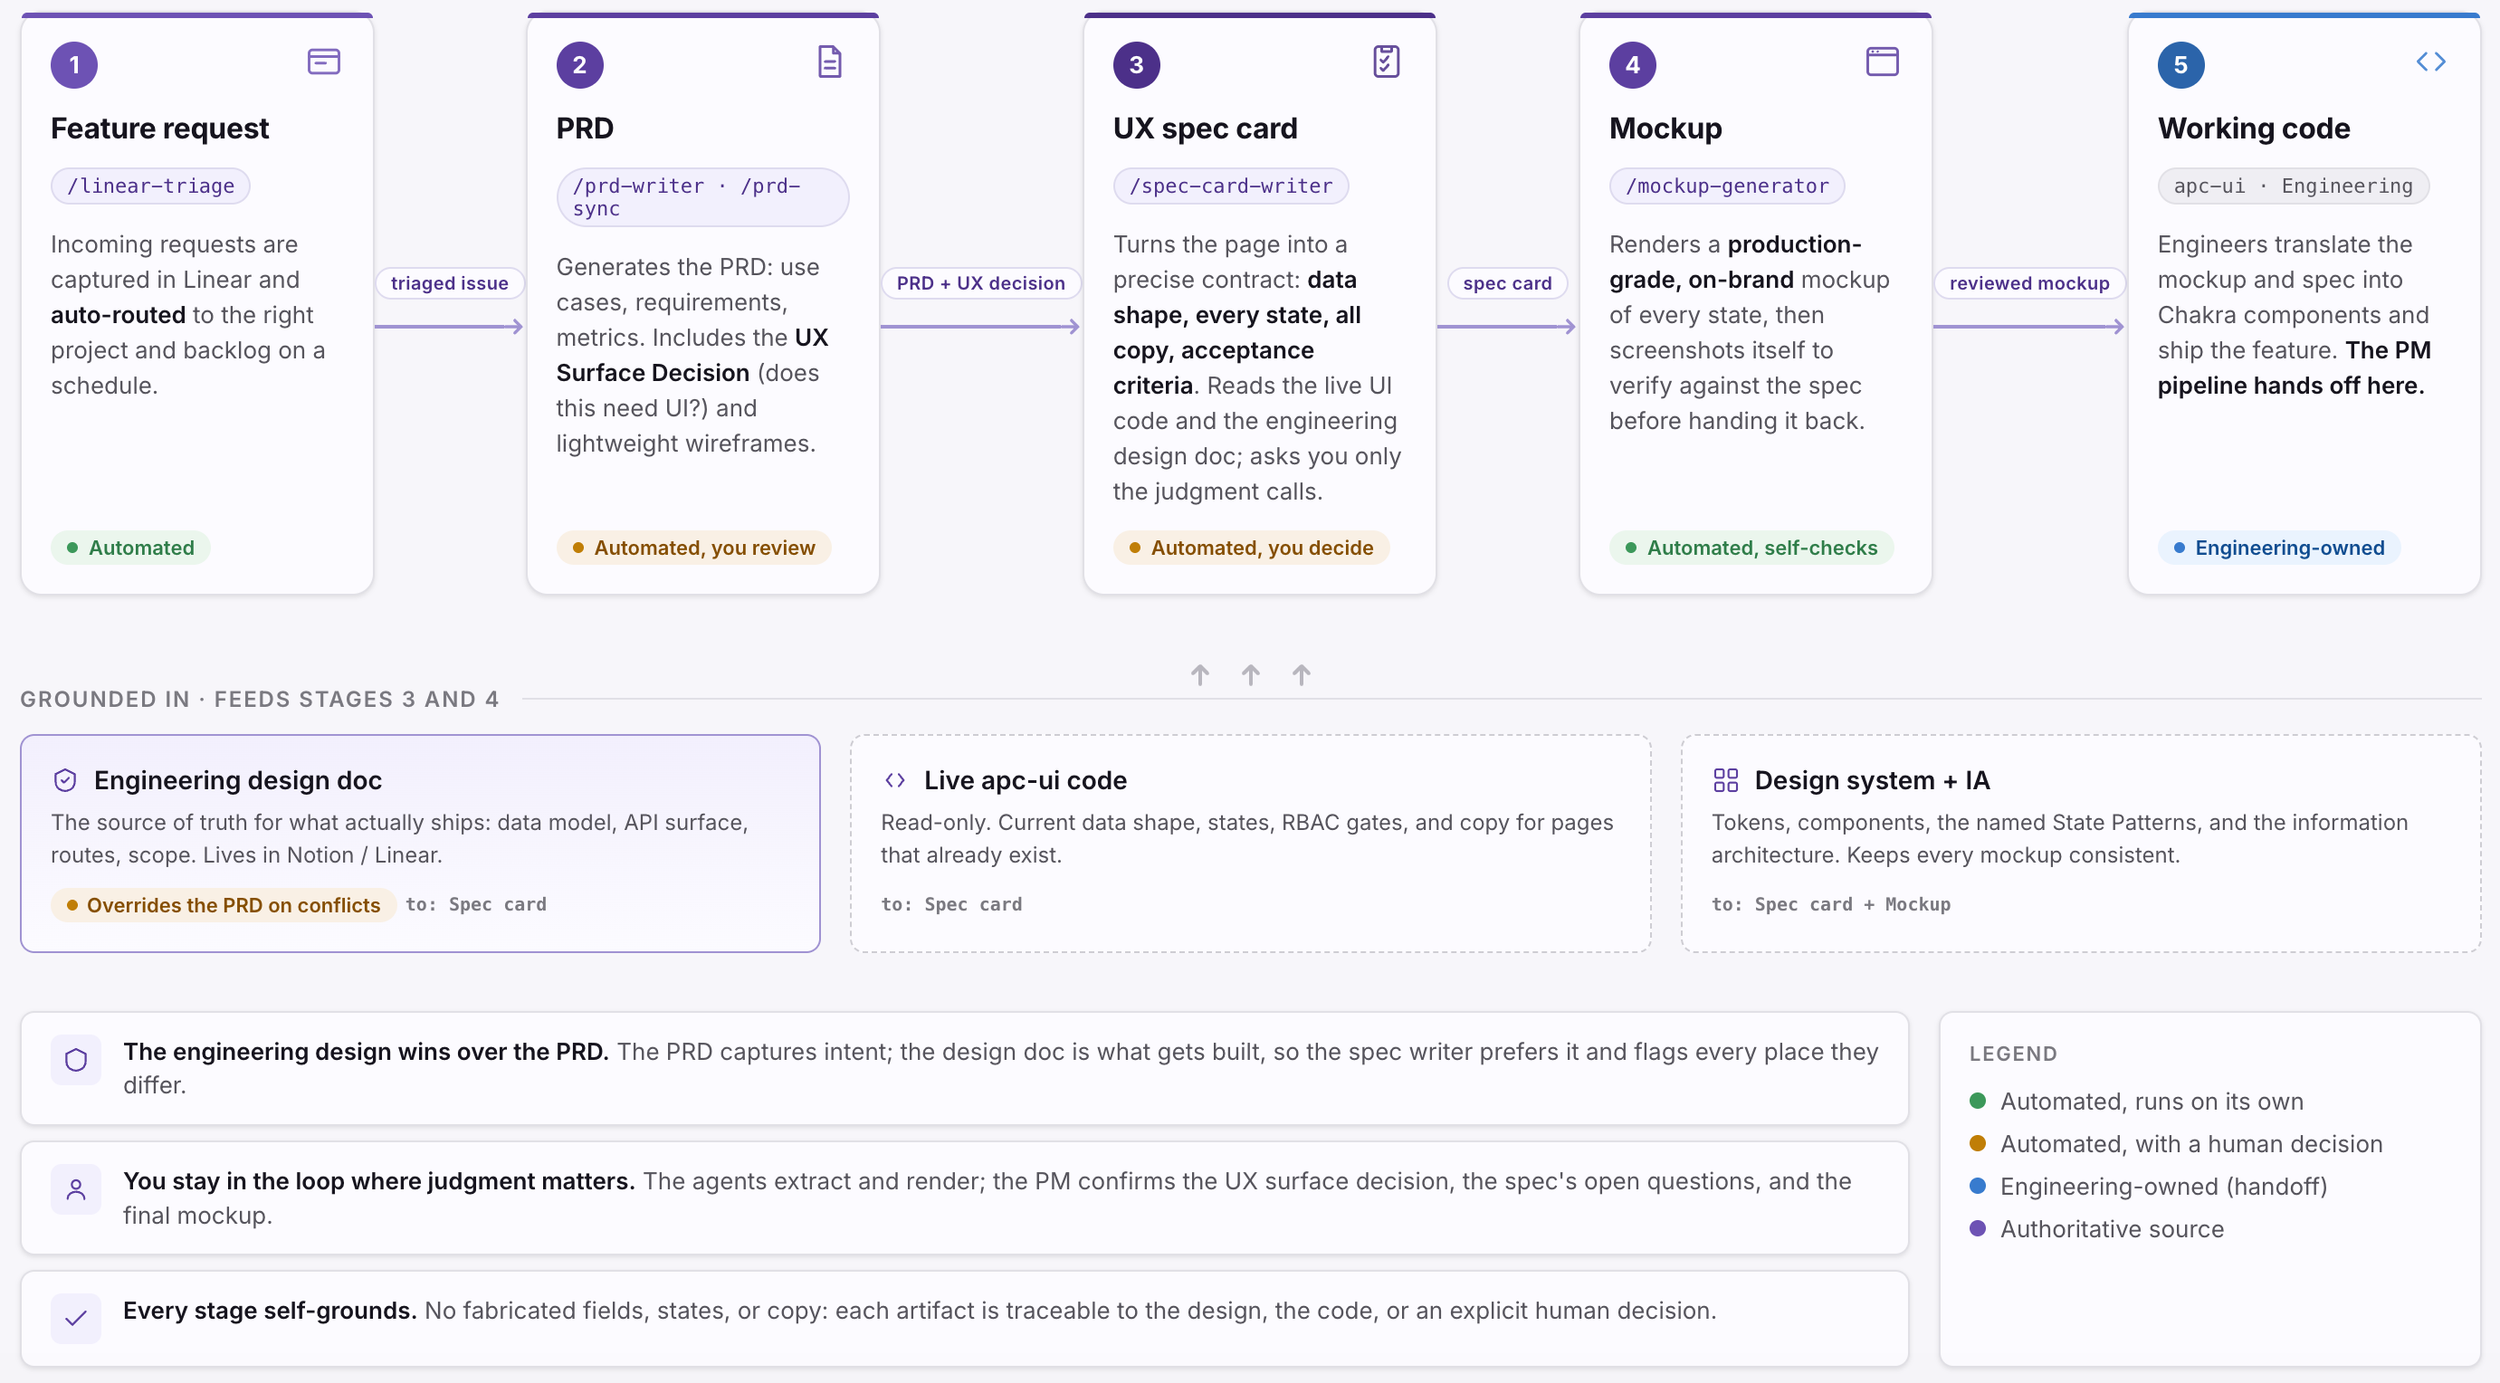The height and width of the screenshot is (1383, 2500).
Task: Click the grid icon beside Design system + IA
Action: coord(1725,780)
